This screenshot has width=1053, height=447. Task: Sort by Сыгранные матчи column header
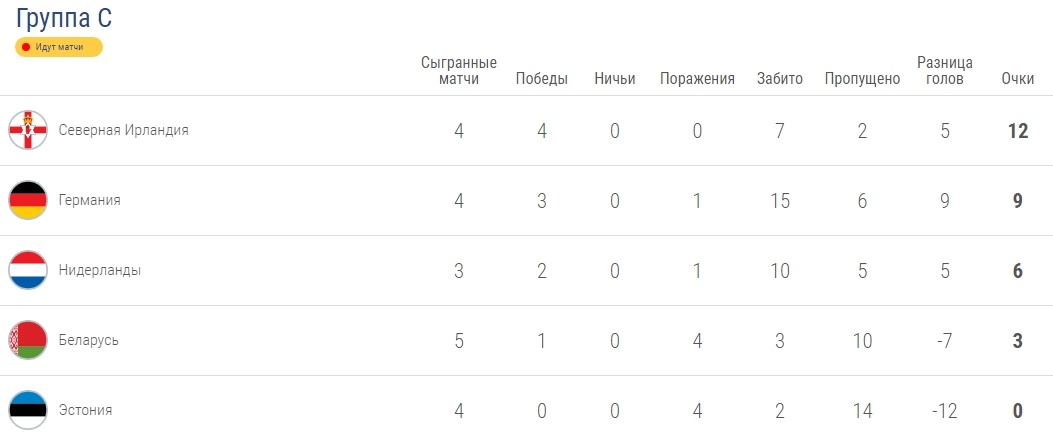coord(459,70)
